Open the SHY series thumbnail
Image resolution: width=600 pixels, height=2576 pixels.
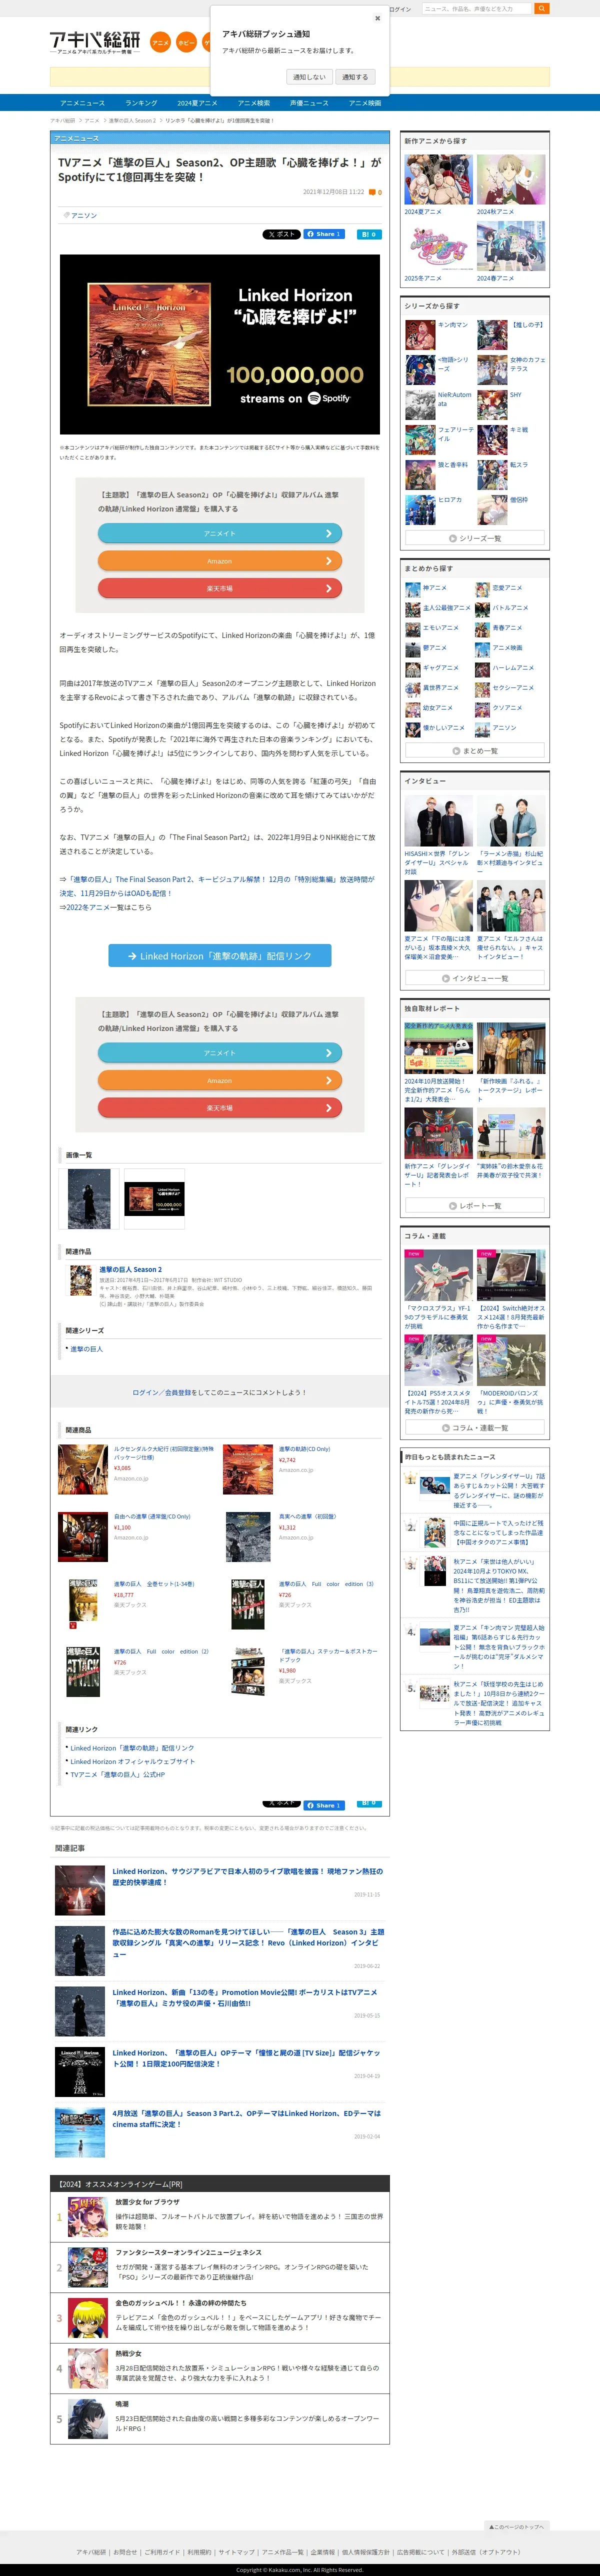click(492, 404)
